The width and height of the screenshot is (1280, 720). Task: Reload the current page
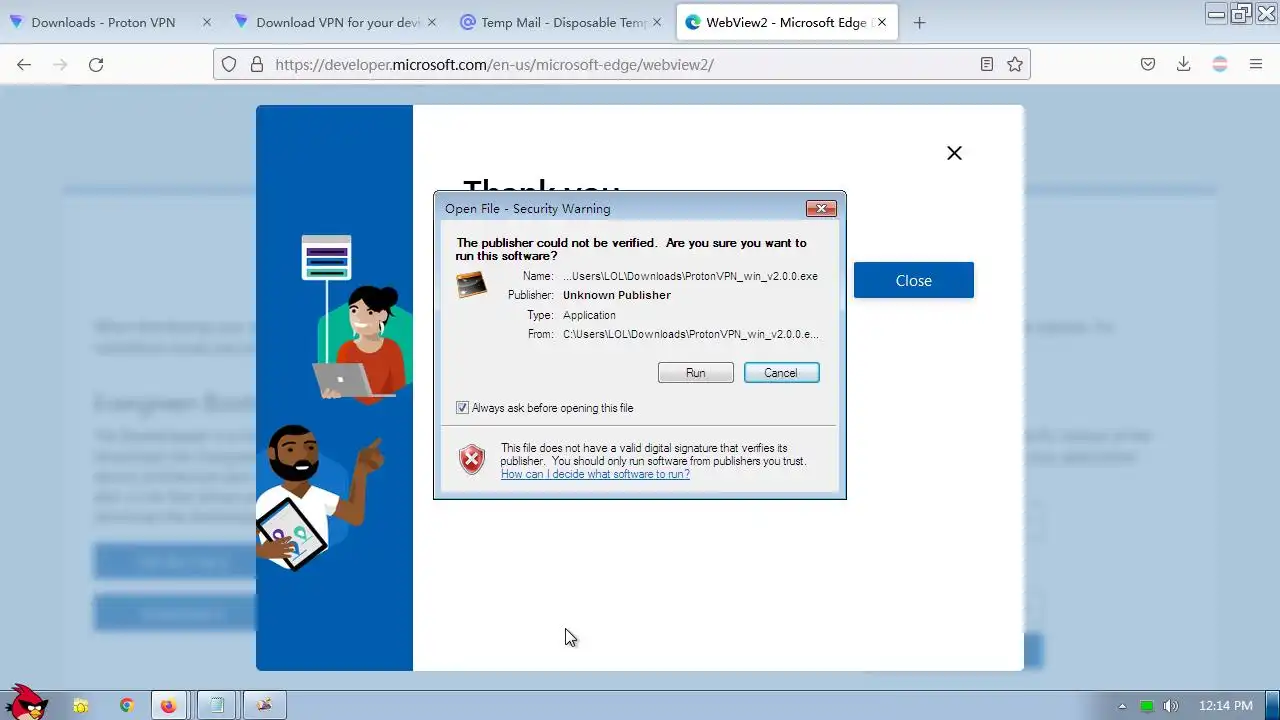96,64
